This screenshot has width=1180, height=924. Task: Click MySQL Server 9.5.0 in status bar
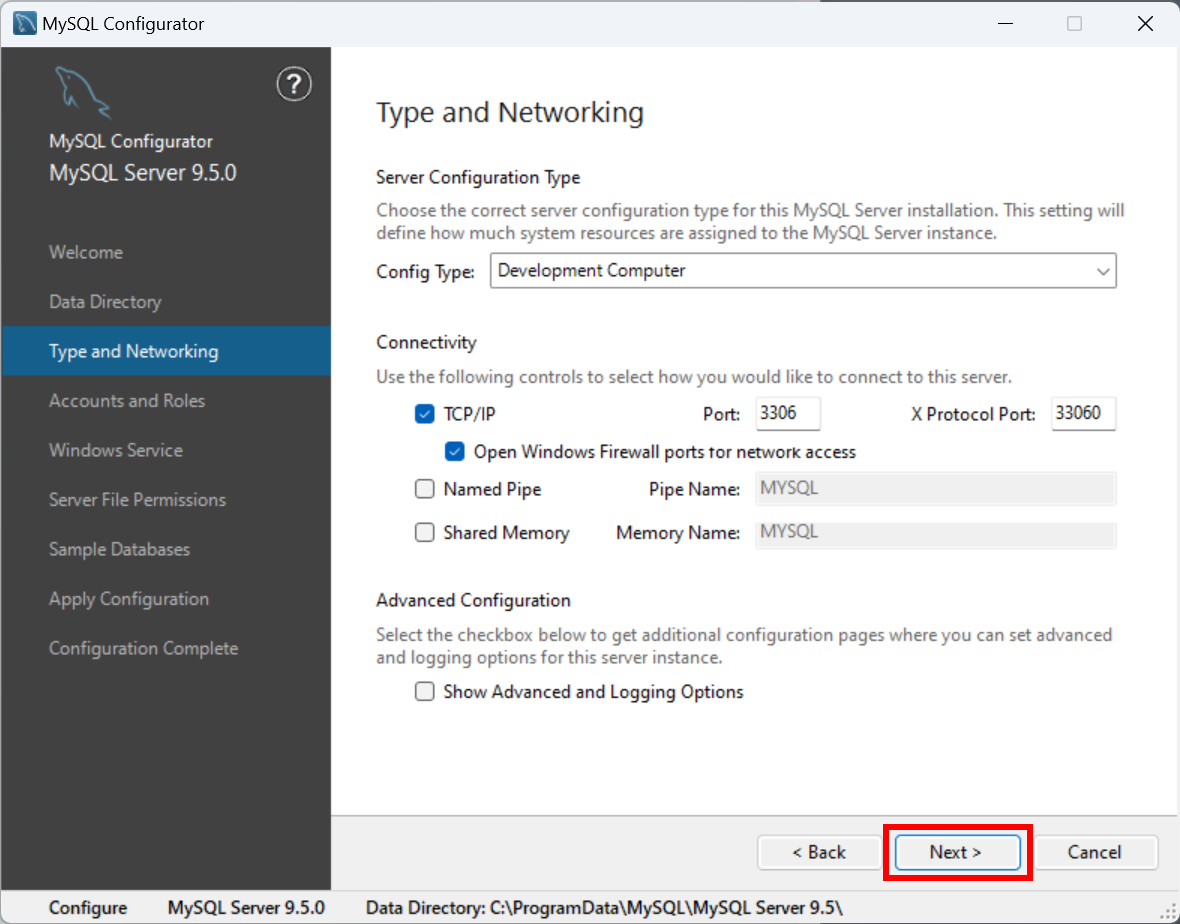click(246, 908)
